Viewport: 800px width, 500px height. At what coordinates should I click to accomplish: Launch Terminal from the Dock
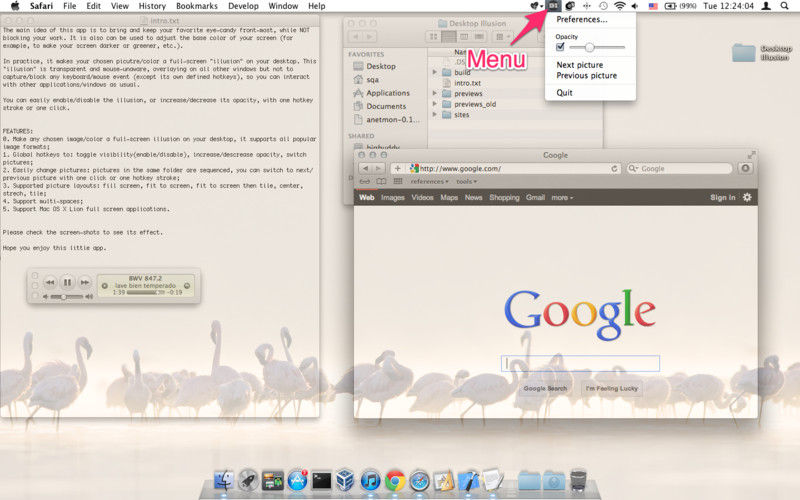pyautogui.click(x=322, y=480)
